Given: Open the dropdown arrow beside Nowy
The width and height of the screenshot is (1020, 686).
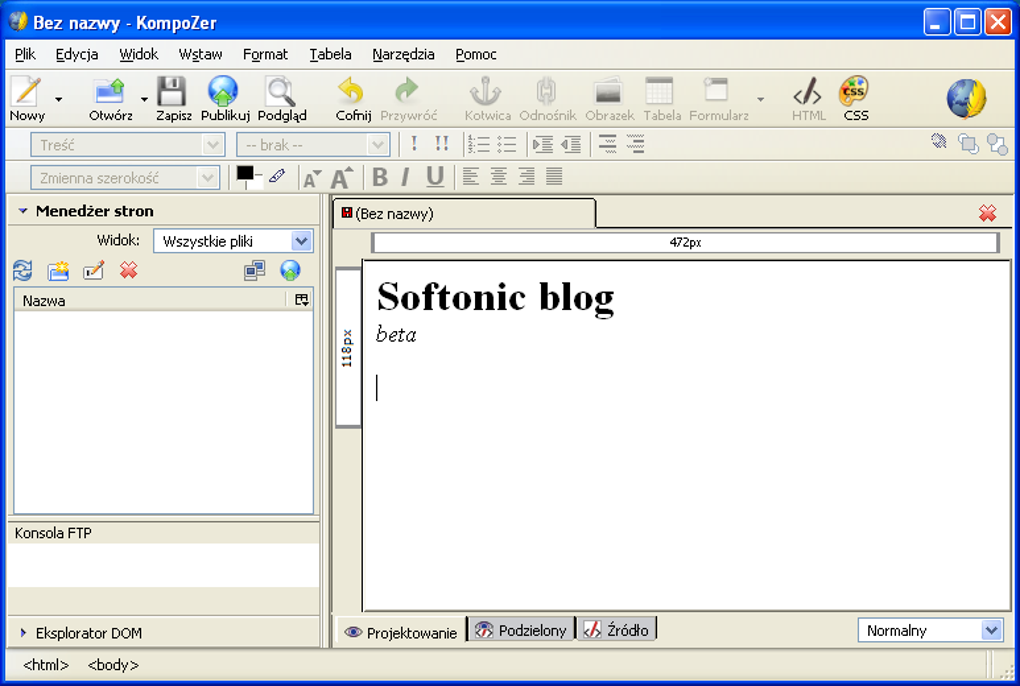Looking at the screenshot, I should pyautogui.click(x=59, y=99).
